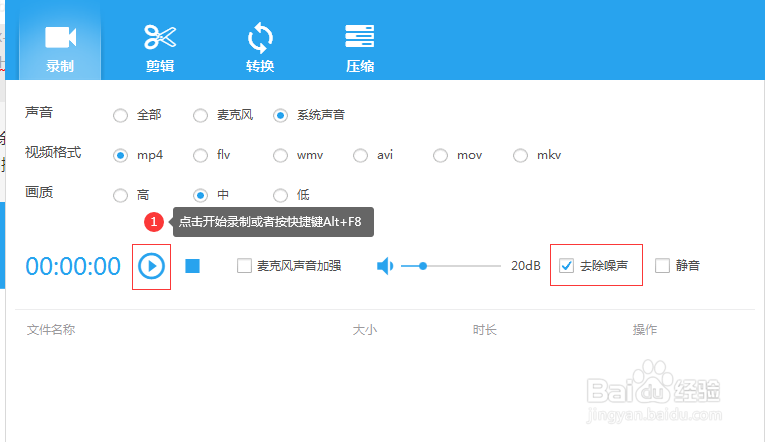This screenshot has width=765, height=442.
Task: Enable 麦克风声音加强 checkbox
Action: tap(244, 266)
